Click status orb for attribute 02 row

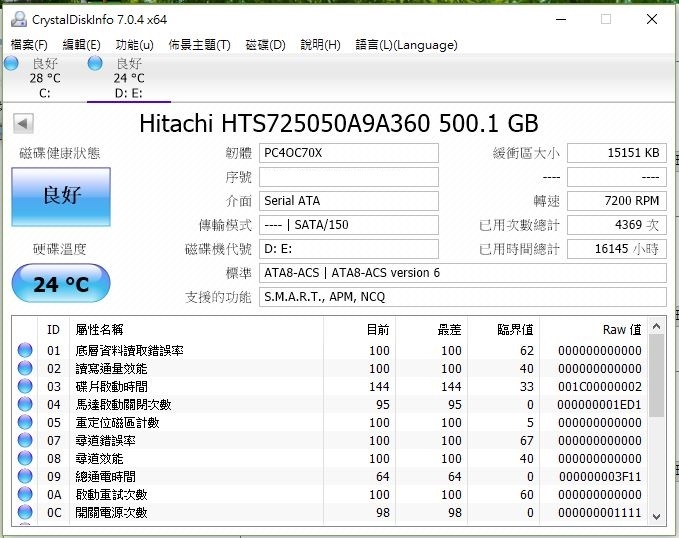tap(25, 368)
